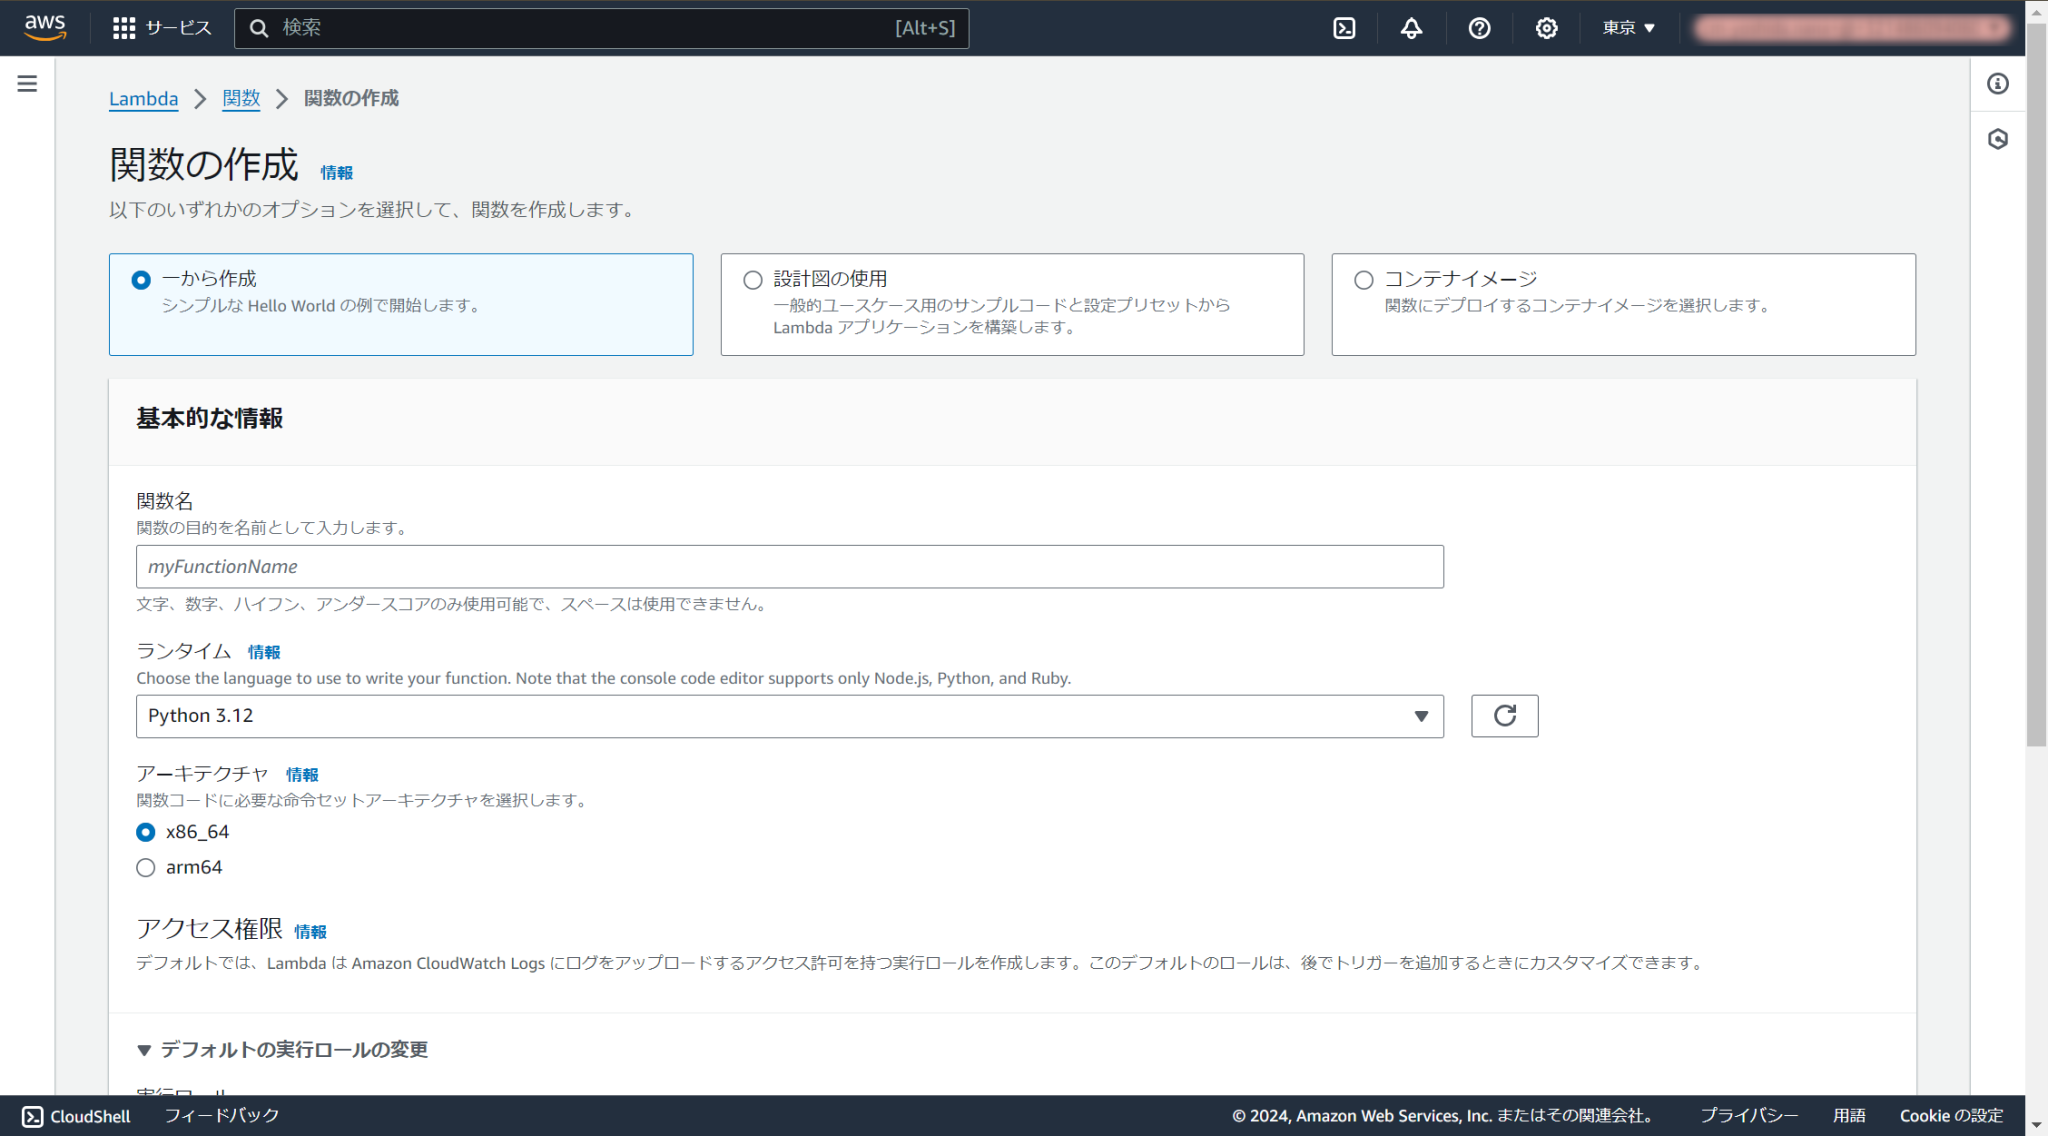Open the Python 3.12 runtime dropdown

tap(789, 716)
